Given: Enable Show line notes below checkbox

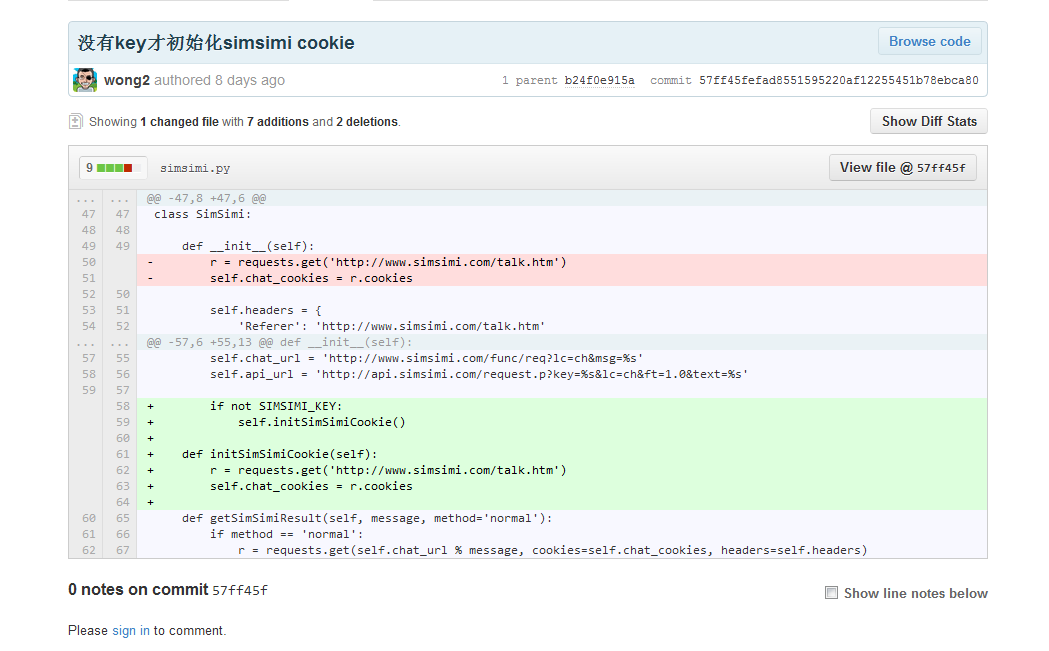Looking at the screenshot, I should click(x=831, y=593).
